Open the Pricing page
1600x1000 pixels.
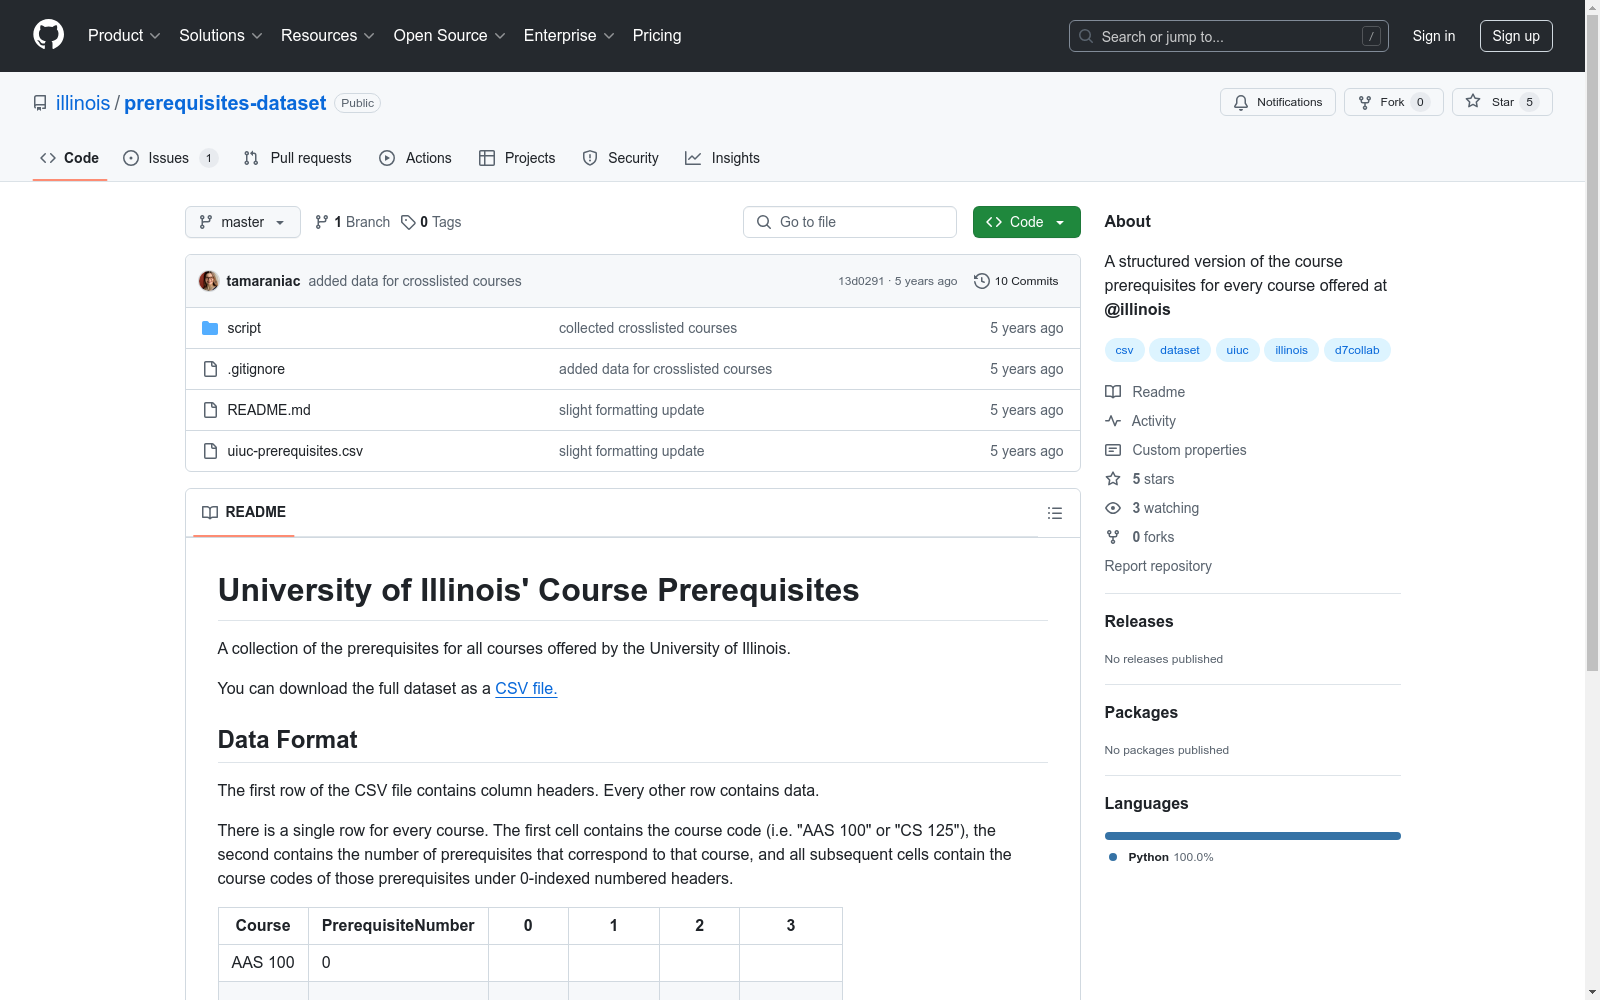pos(657,36)
